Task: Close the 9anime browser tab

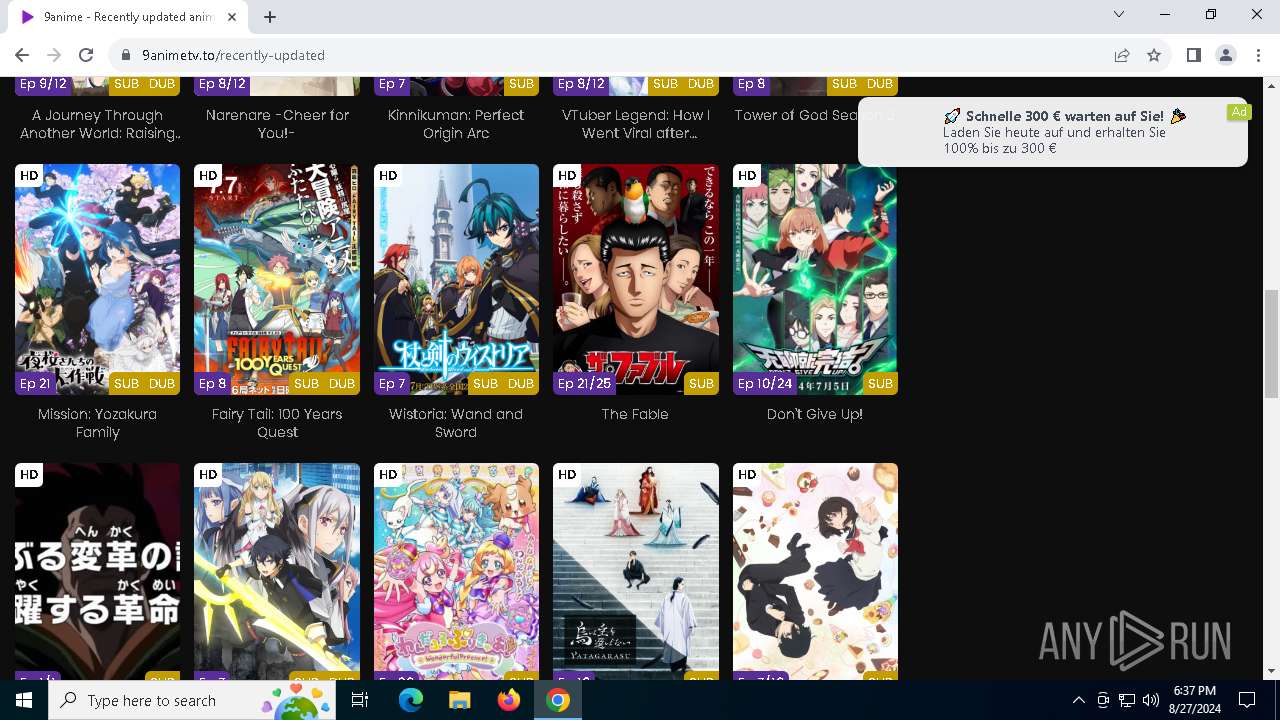Action: pyautogui.click(x=232, y=17)
